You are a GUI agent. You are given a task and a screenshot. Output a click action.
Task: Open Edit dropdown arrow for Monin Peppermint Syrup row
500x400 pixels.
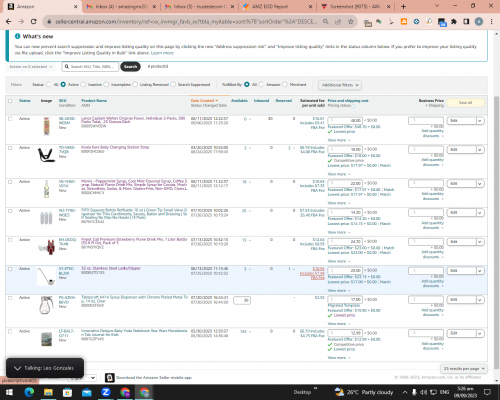point(480,184)
